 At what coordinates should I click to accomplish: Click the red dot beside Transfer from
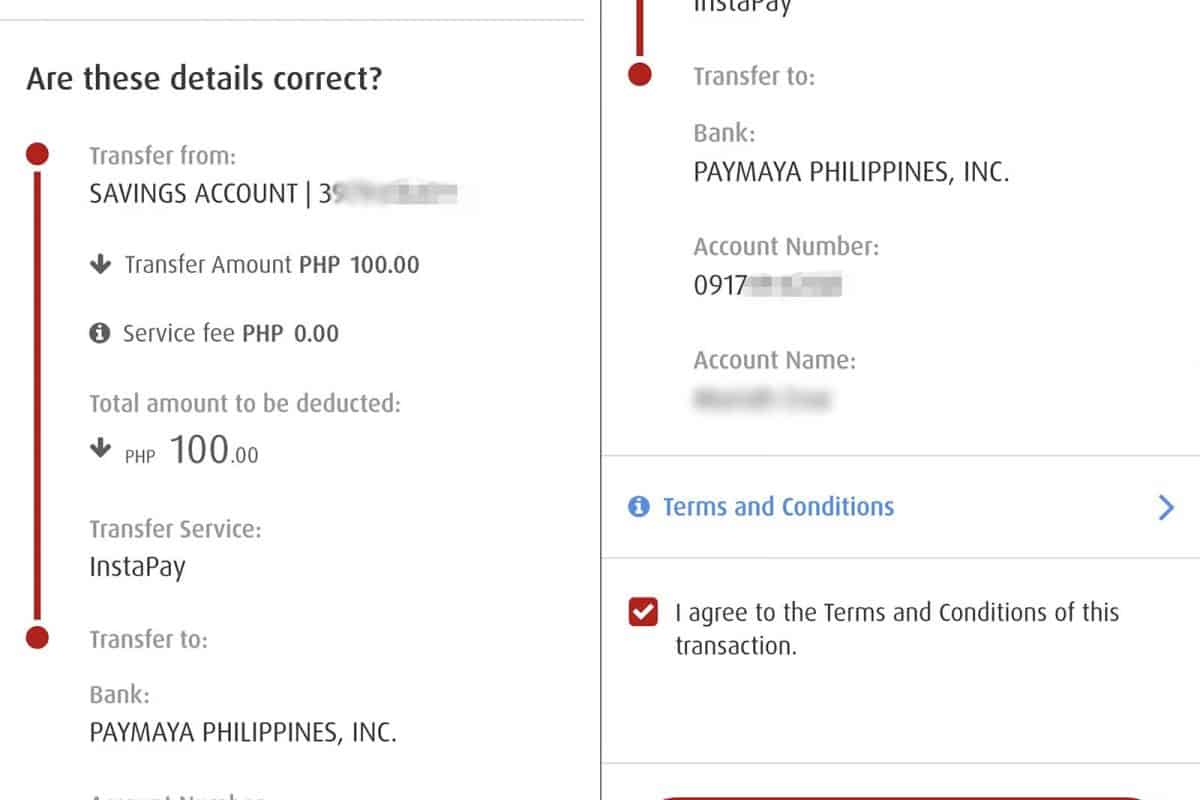coord(37,154)
